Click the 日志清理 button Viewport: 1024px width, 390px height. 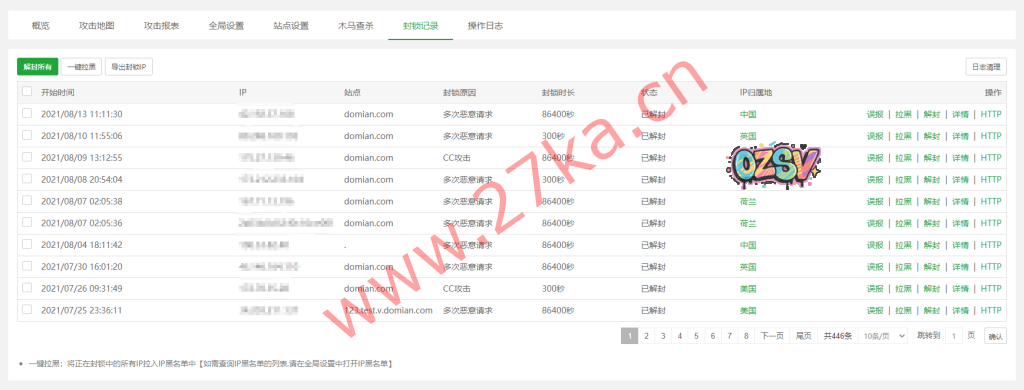coord(986,67)
